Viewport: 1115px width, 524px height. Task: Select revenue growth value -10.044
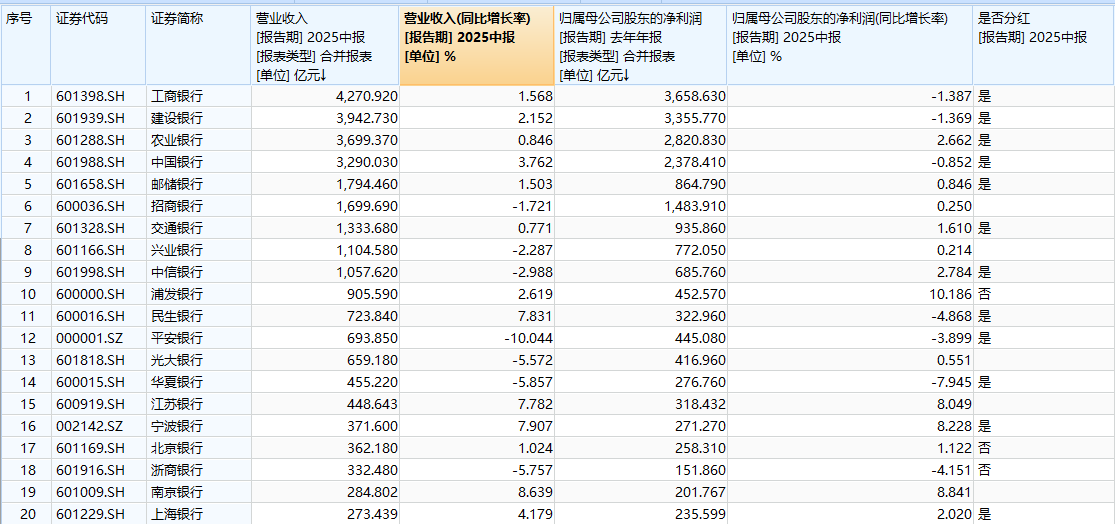(528, 338)
